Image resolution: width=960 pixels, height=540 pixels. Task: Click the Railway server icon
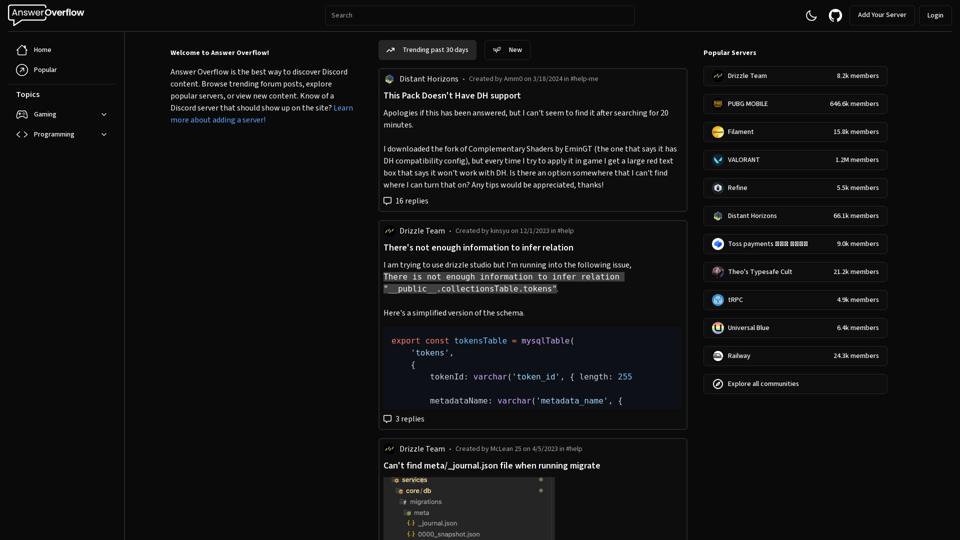click(718, 356)
